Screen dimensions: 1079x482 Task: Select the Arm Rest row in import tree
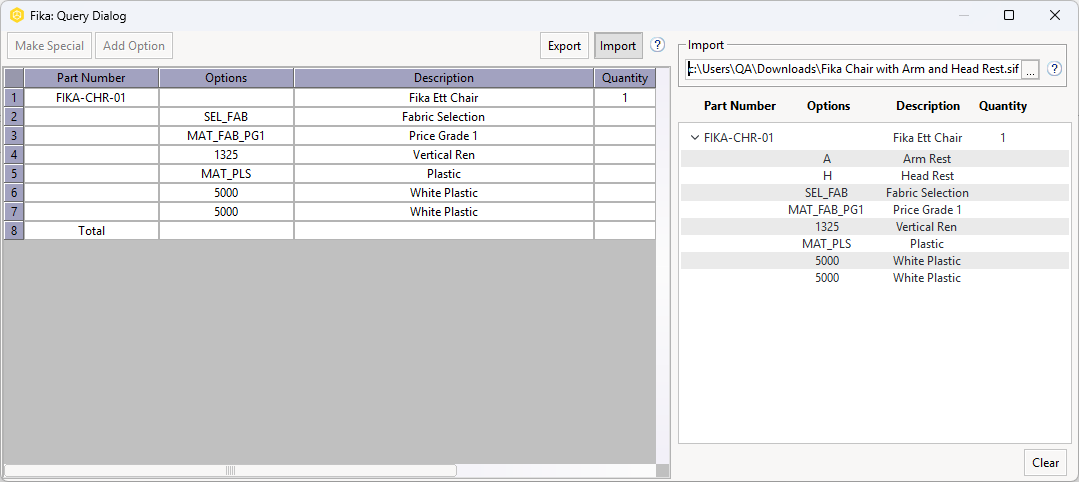pos(875,158)
